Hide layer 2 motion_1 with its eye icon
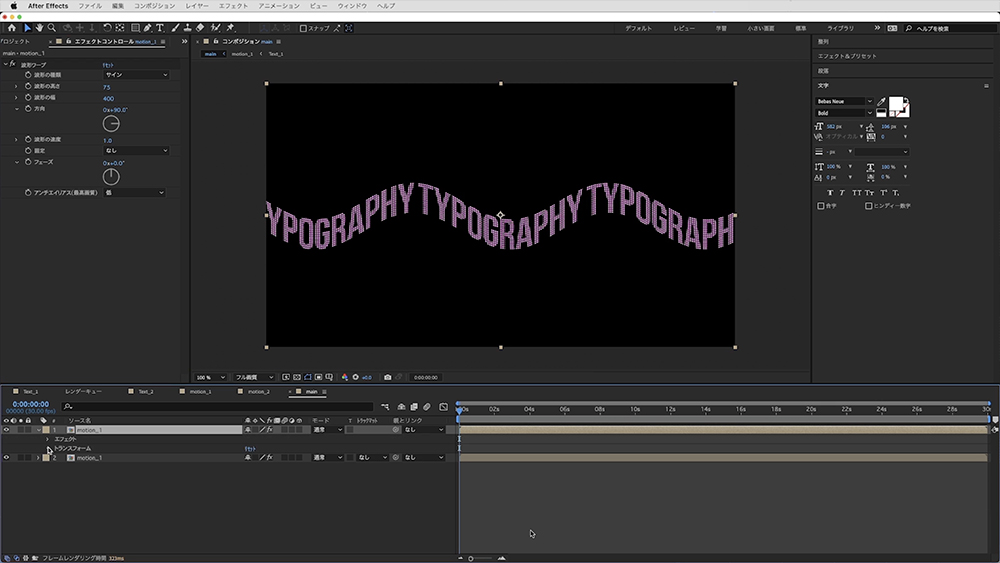Viewport: 1000px width, 563px height. (6, 457)
